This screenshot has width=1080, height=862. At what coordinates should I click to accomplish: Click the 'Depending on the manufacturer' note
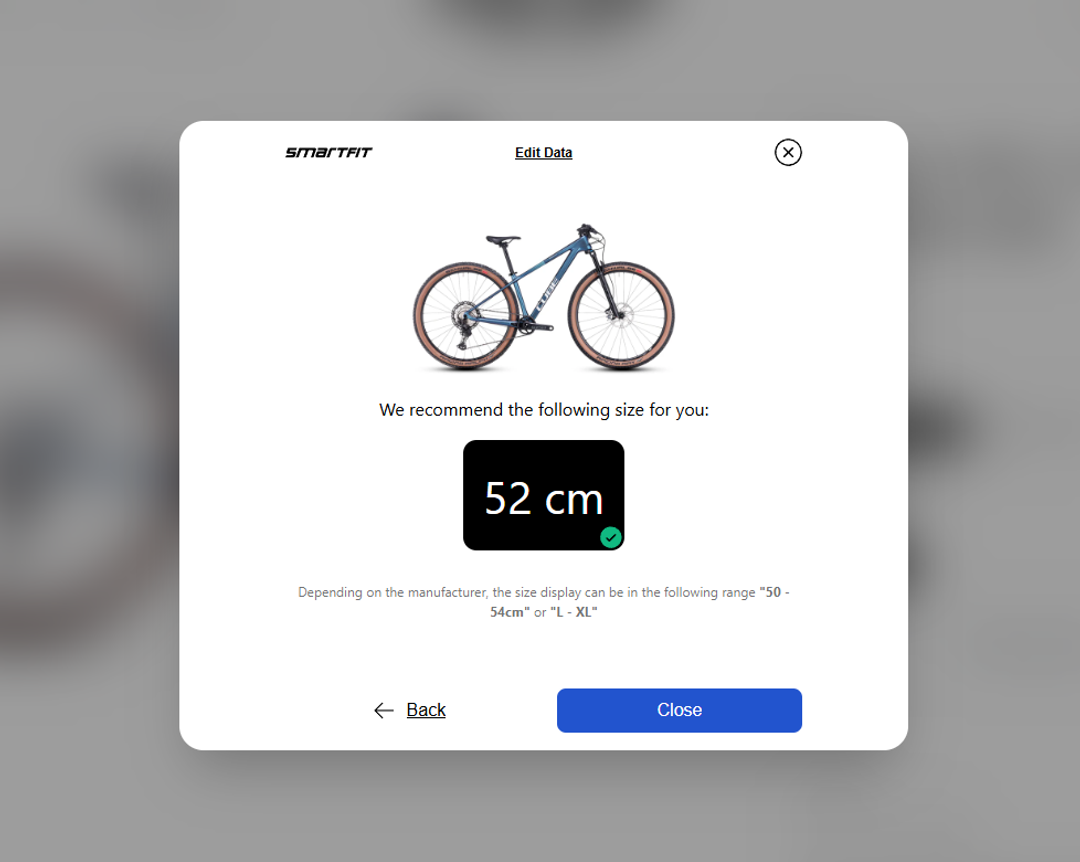tap(543, 602)
